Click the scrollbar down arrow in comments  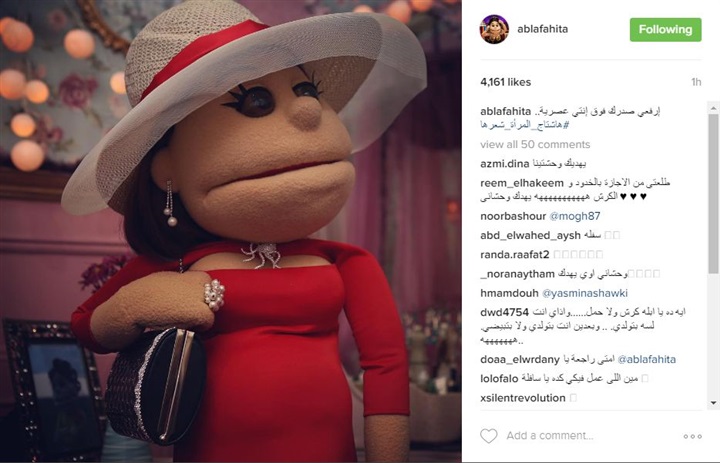tap(713, 403)
